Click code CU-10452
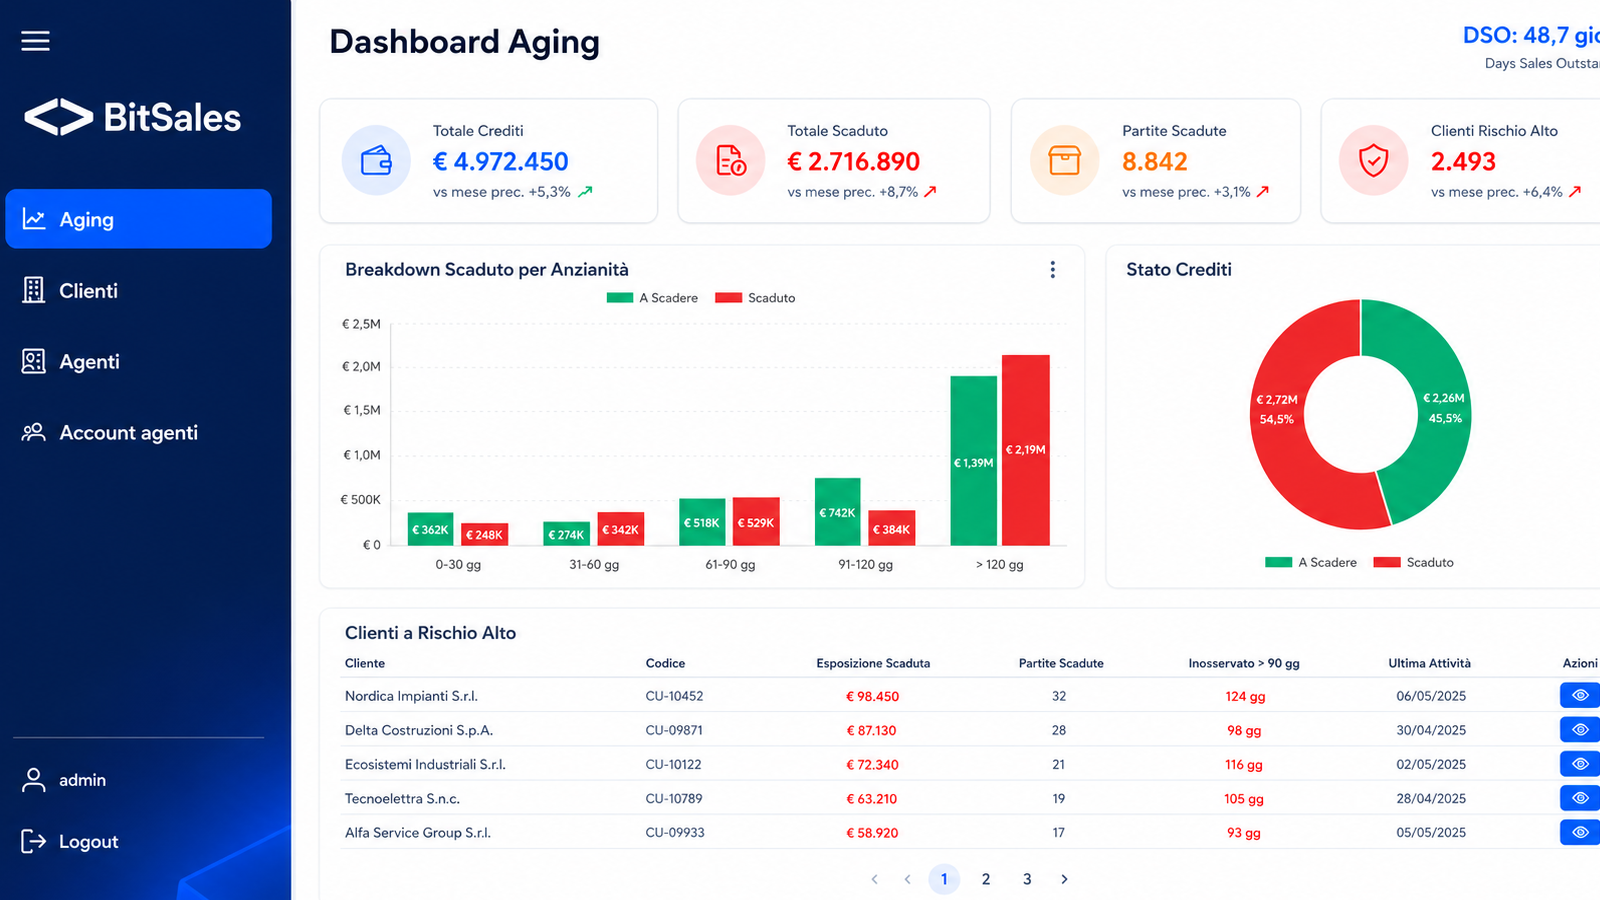 point(674,696)
